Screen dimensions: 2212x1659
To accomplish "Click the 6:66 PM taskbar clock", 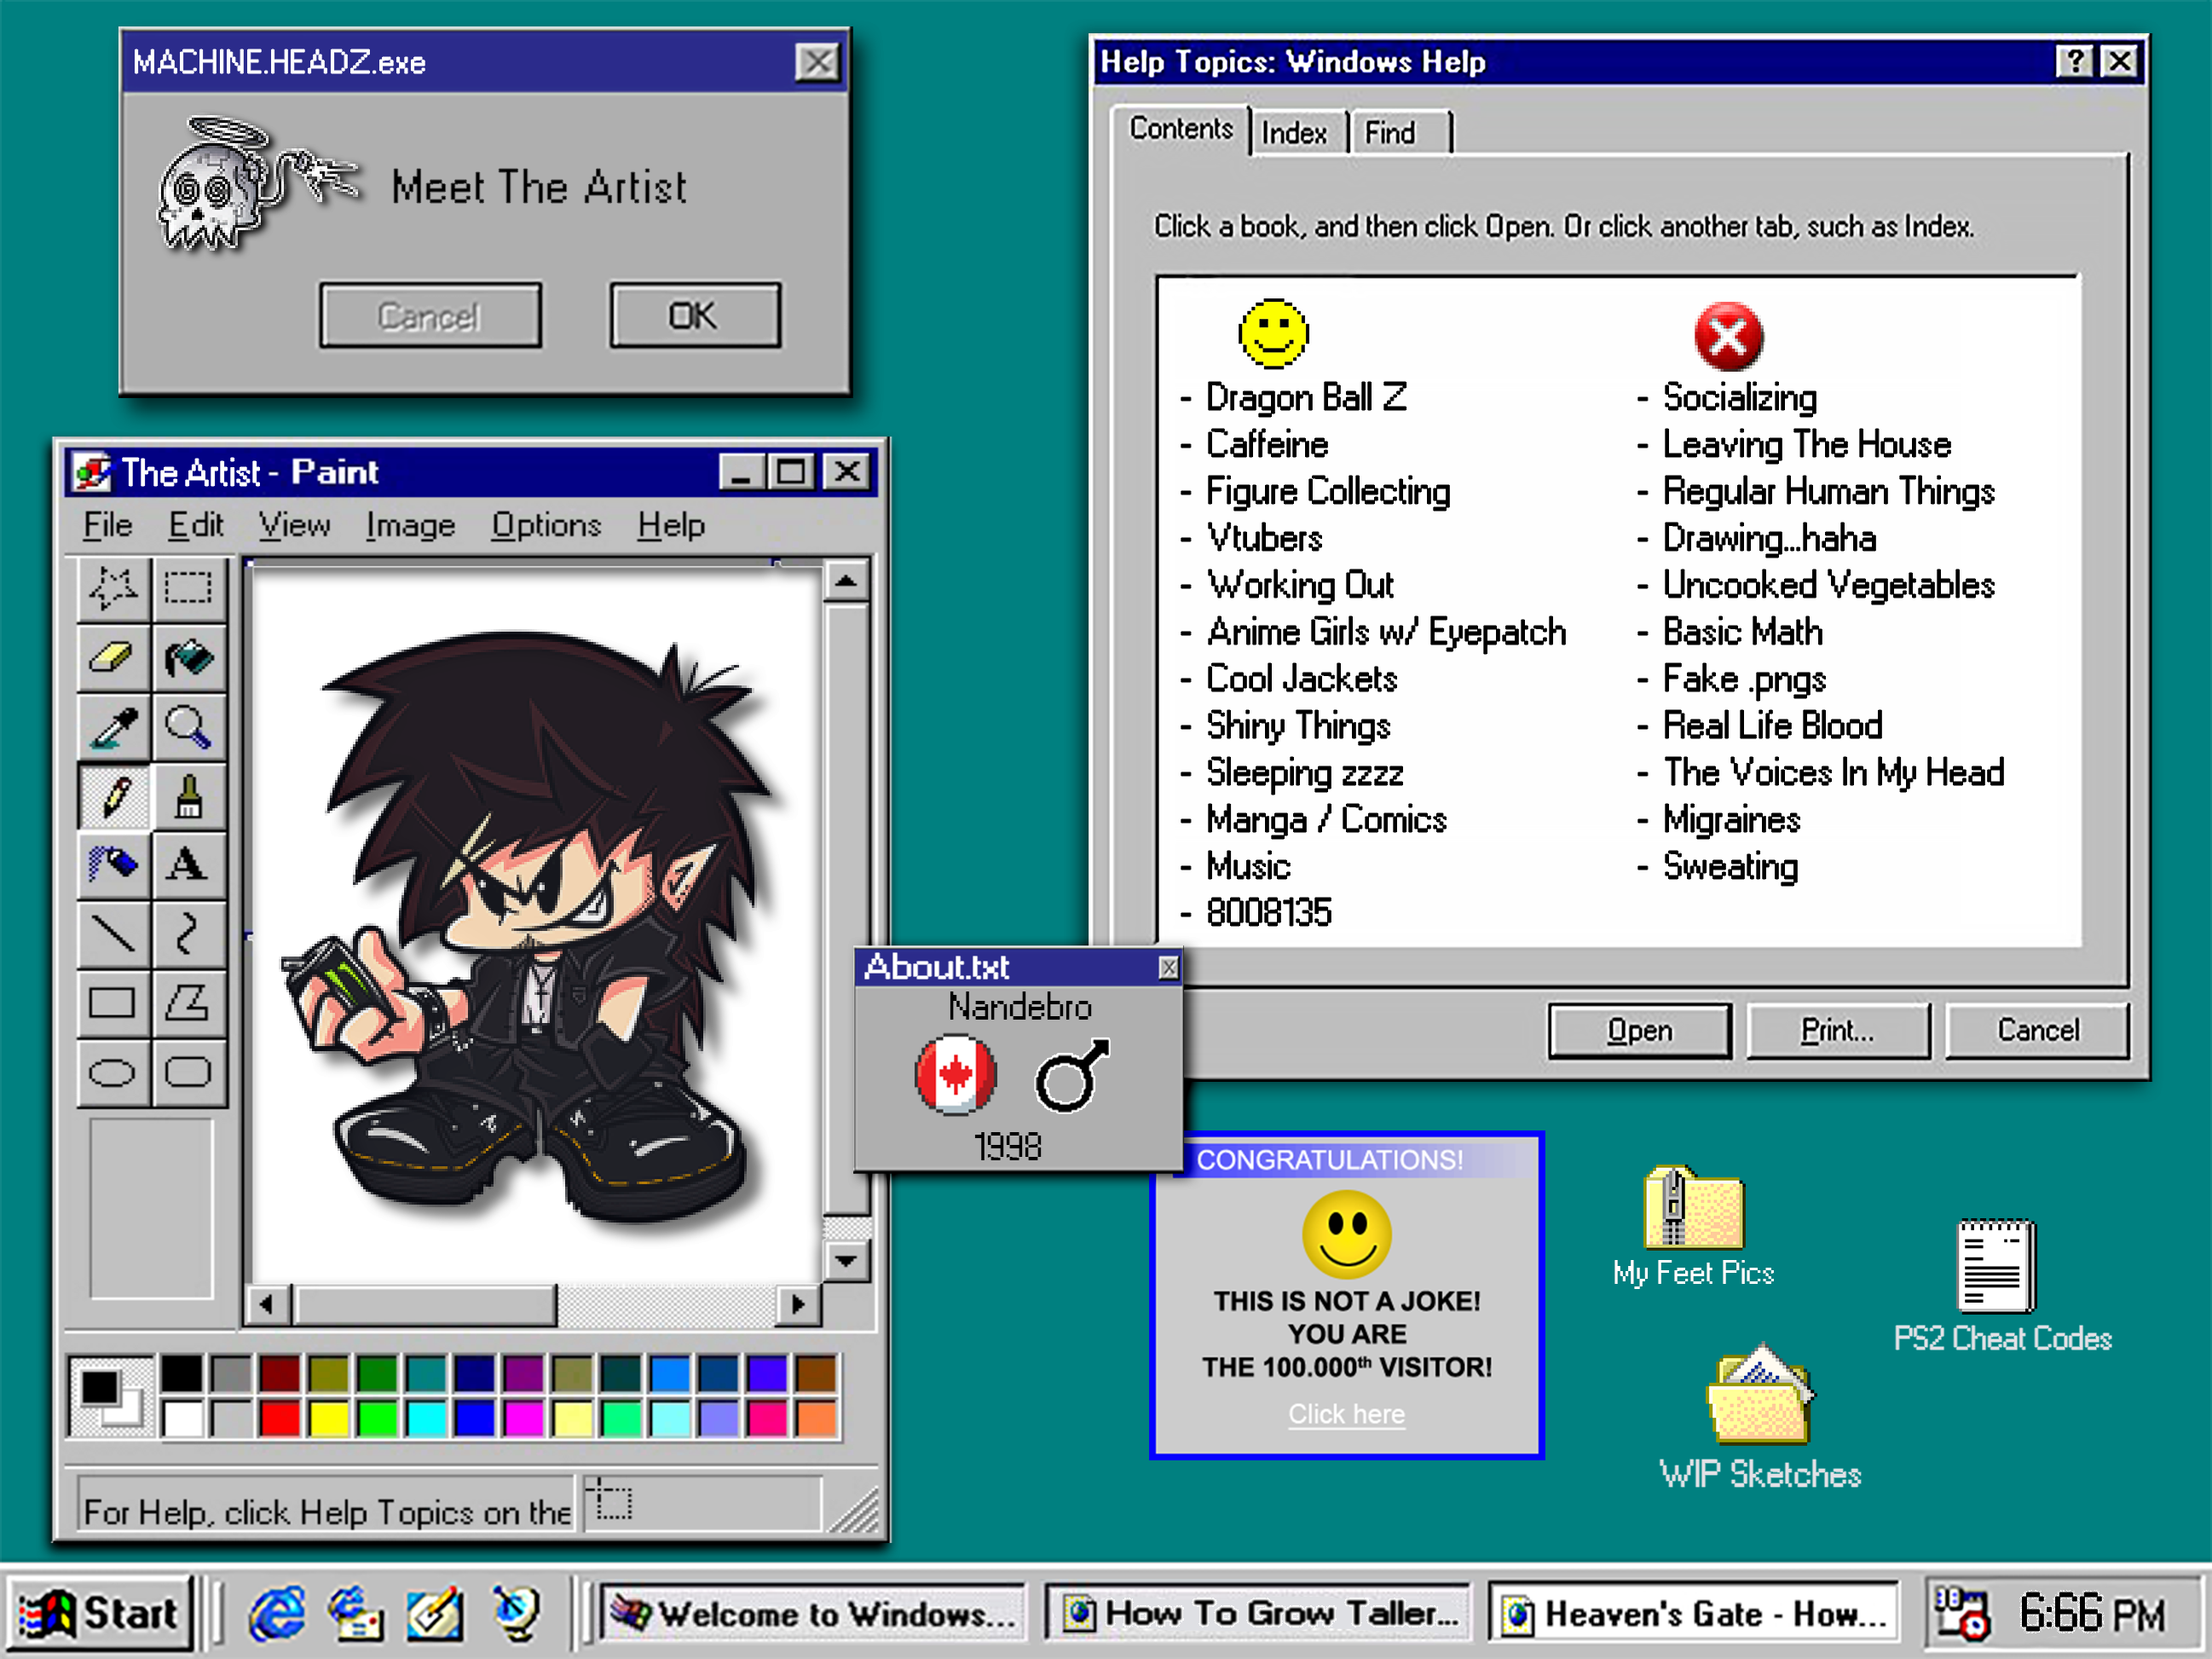I will click(2092, 1613).
